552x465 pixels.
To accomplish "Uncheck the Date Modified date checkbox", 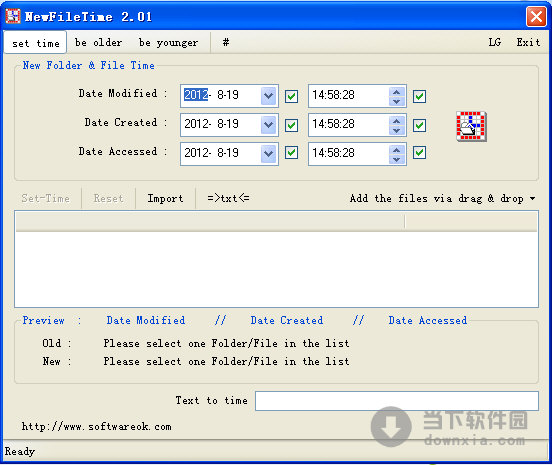I will (x=291, y=96).
